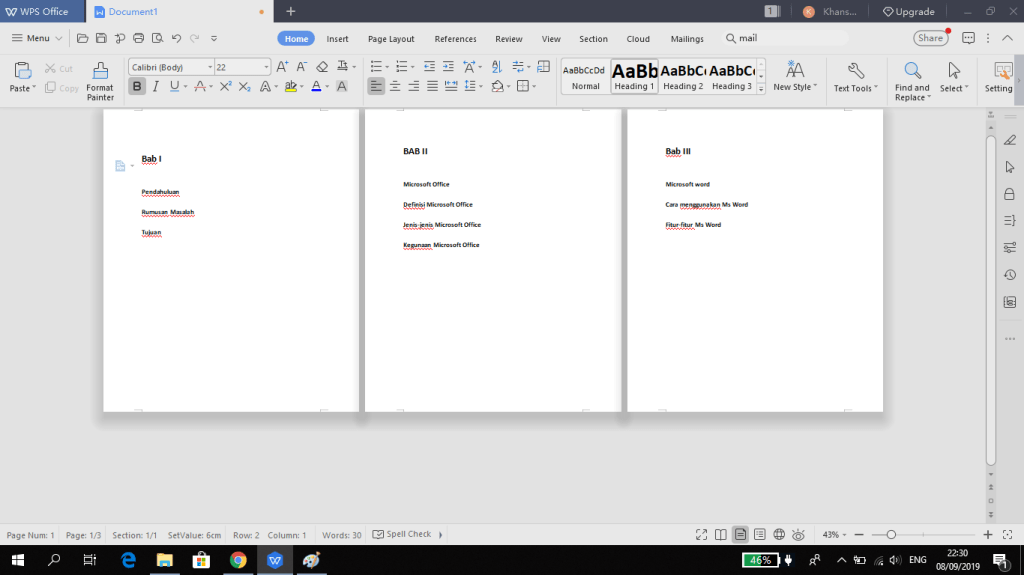Viewport: 1024px width, 575px height.
Task: Open the font name dropdown Calibri (Body)
Action: (x=171, y=67)
